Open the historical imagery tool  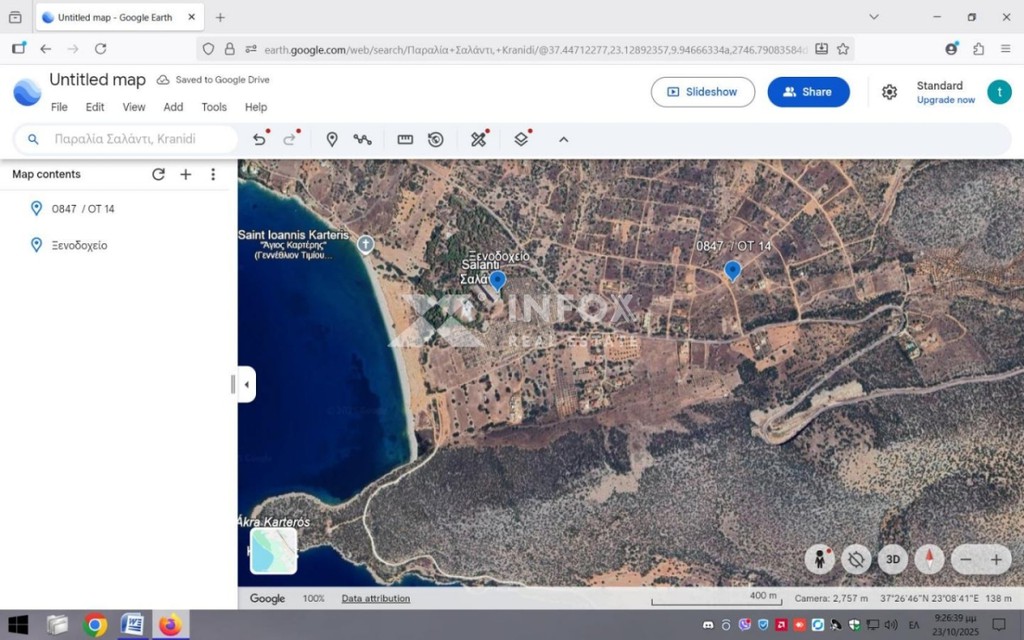point(436,139)
